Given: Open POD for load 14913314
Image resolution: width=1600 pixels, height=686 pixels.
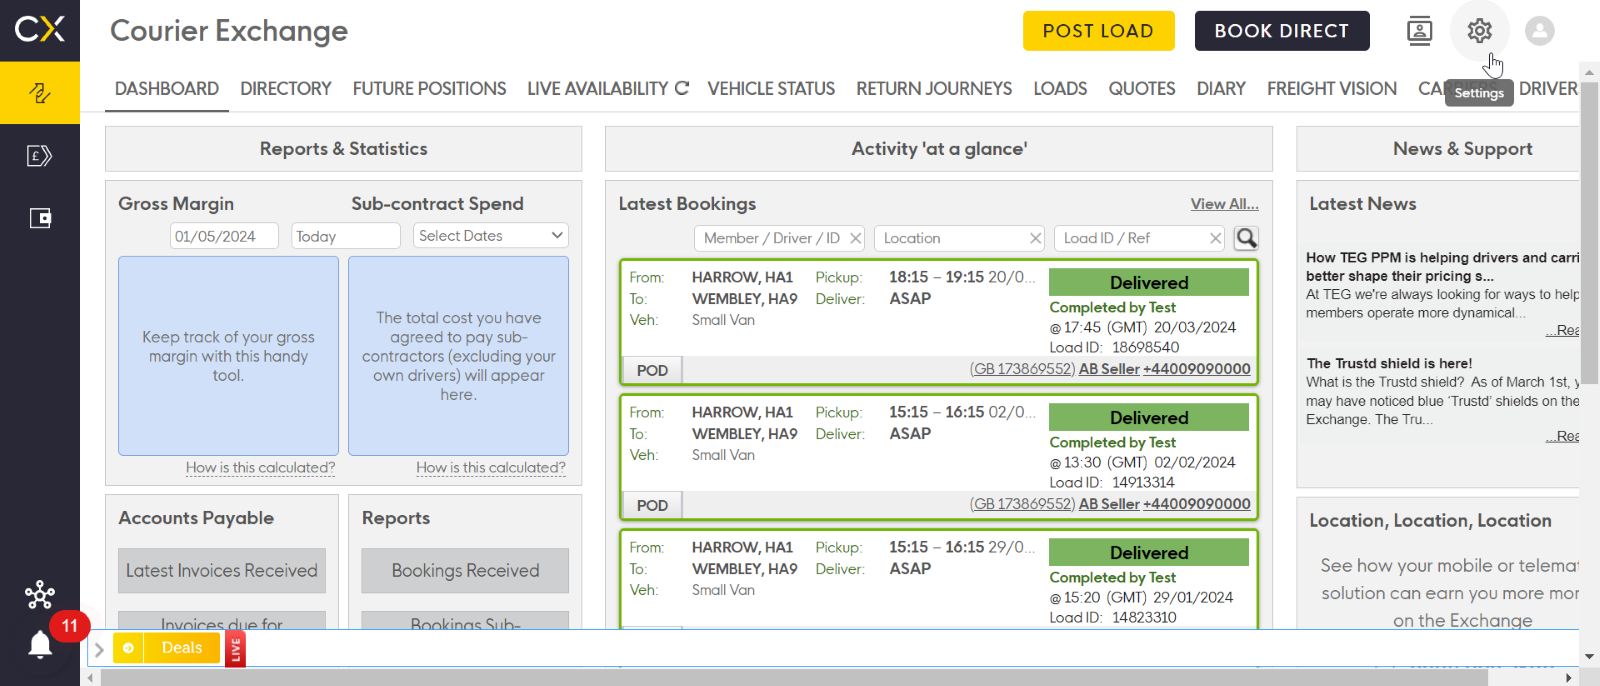Looking at the screenshot, I should (652, 505).
